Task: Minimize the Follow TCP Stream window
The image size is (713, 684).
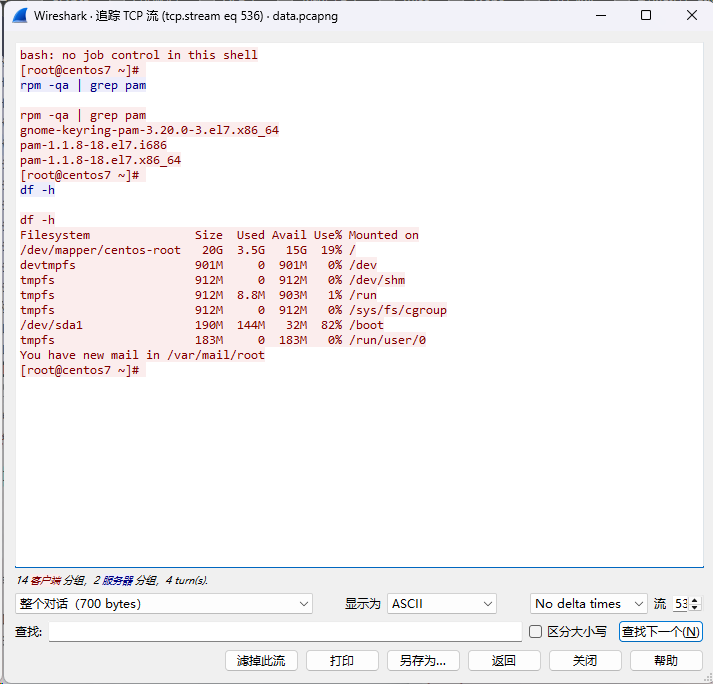Action: tap(599, 16)
